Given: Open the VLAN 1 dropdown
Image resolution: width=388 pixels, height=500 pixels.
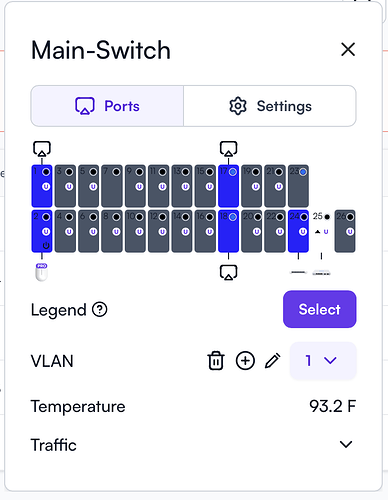Looking at the screenshot, I should pyautogui.click(x=323, y=361).
